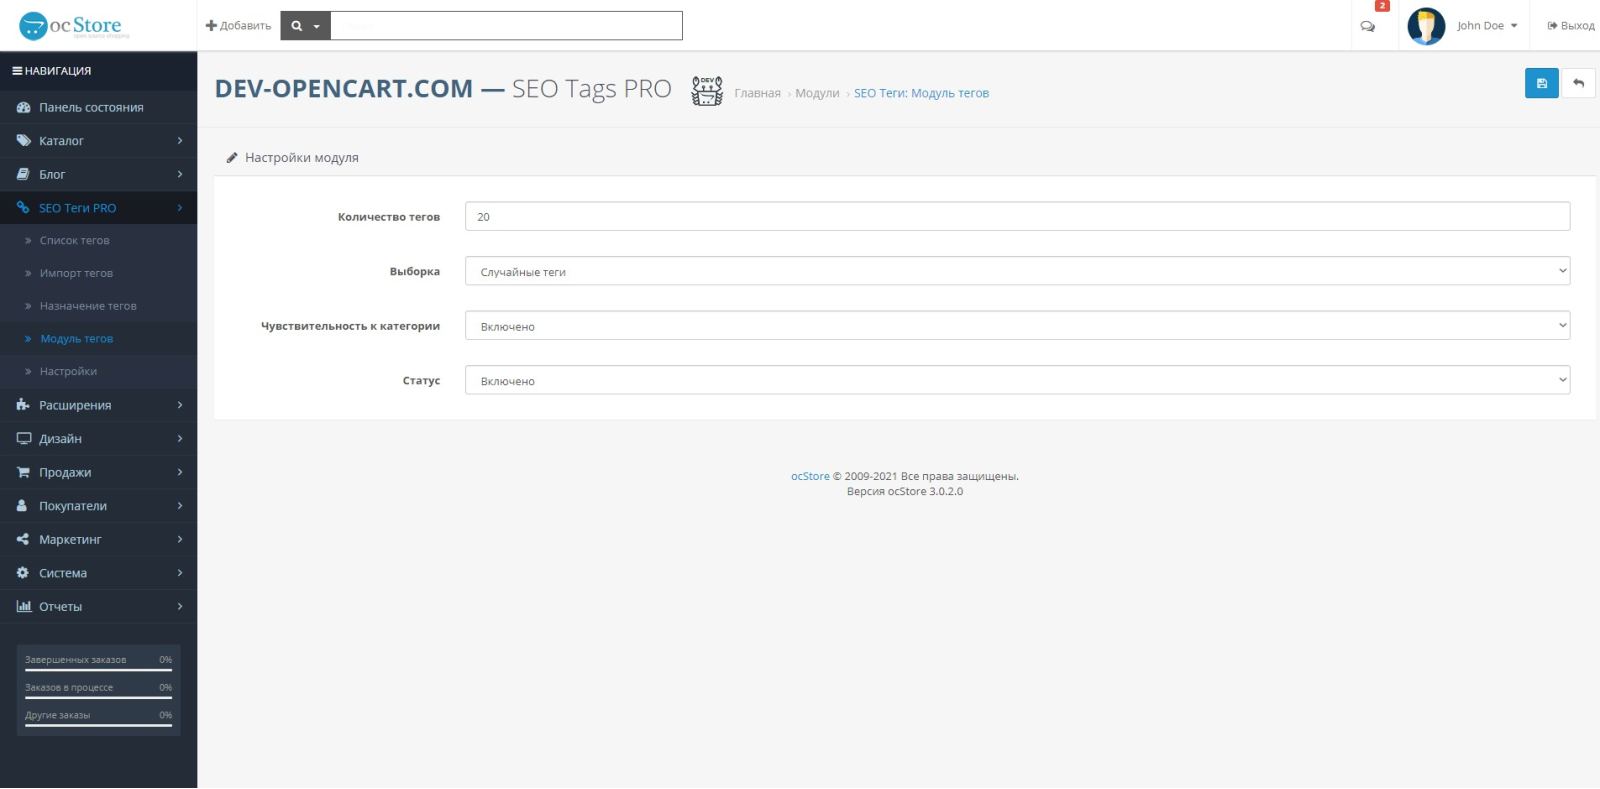Click the Модули breadcrumb link
1600x789 pixels.
coord(817,93)
